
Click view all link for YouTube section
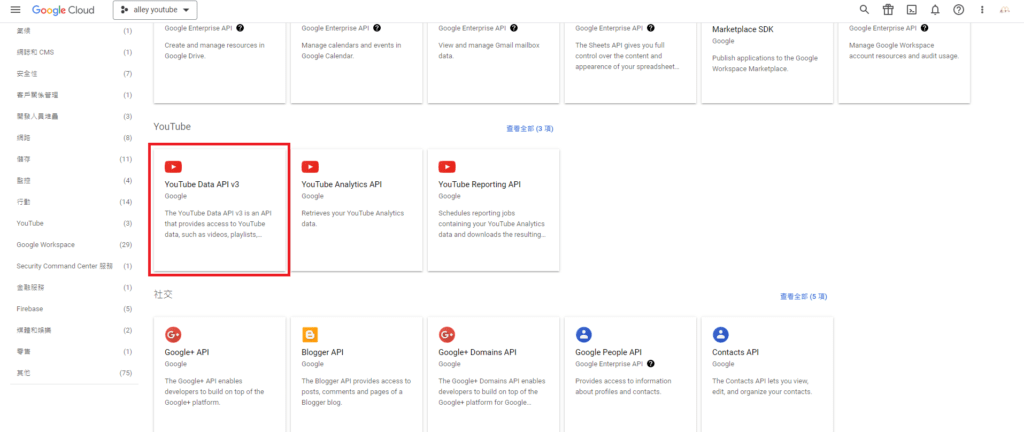[531, 129]
